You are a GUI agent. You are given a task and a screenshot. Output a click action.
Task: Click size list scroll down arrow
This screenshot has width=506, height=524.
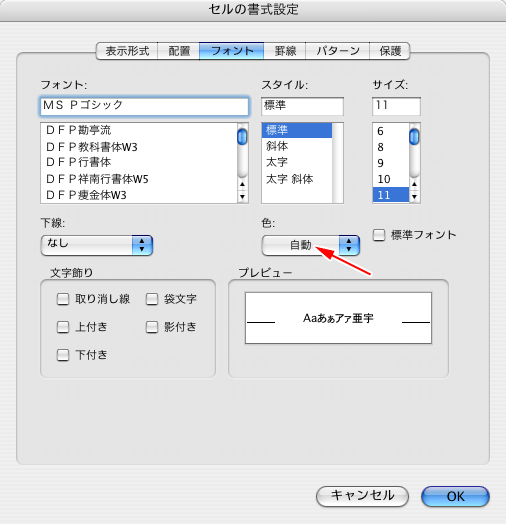tap(414, 197)
